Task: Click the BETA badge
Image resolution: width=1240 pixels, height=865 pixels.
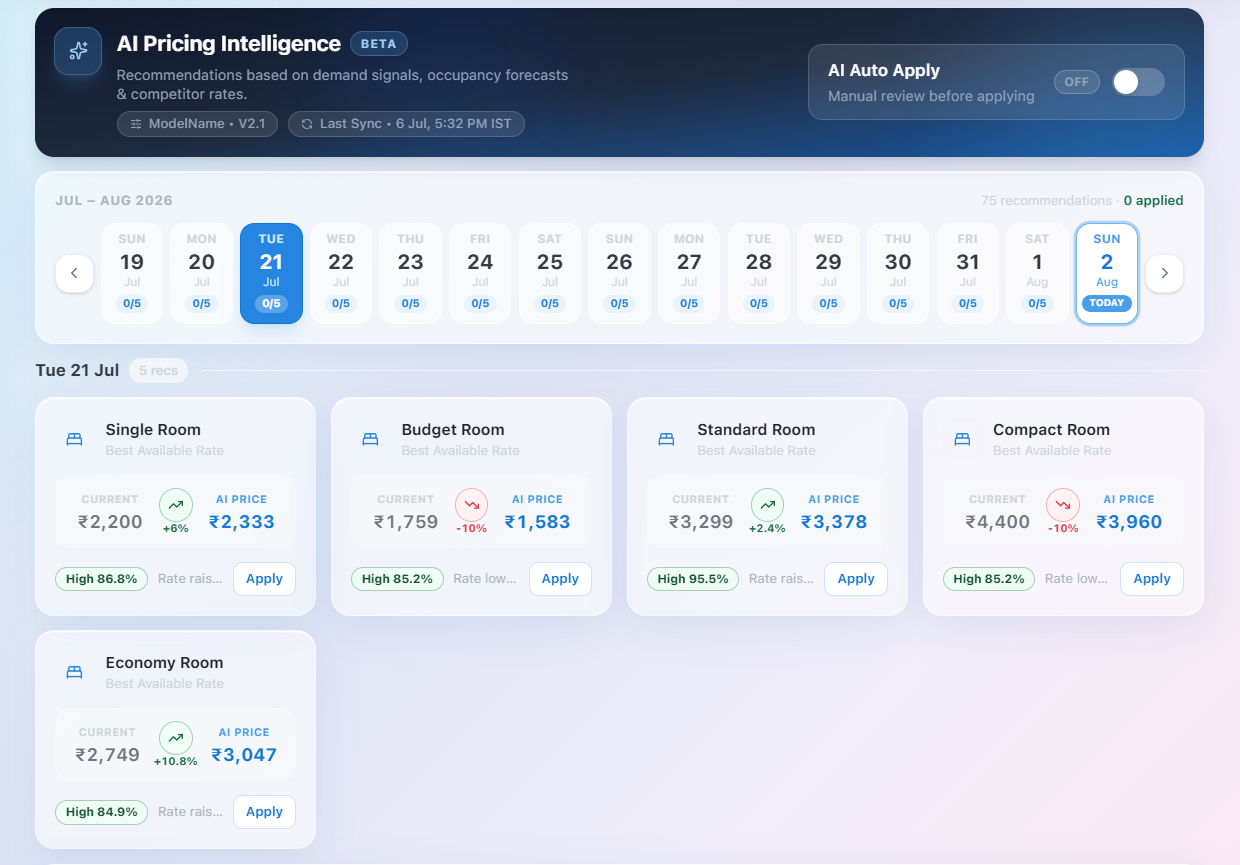Action: pyautogui.click(x=379, y=44)
